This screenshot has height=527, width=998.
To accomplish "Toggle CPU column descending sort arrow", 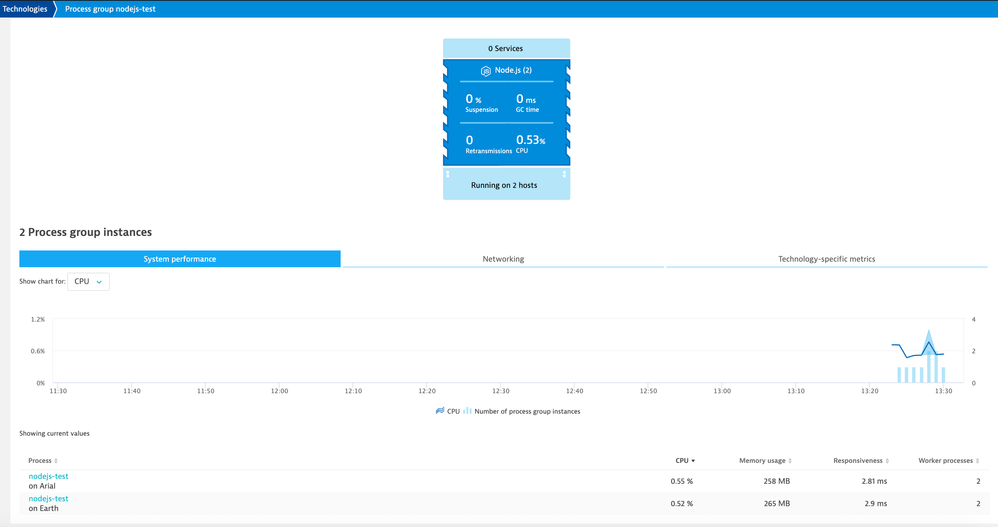I will (693, 461).
